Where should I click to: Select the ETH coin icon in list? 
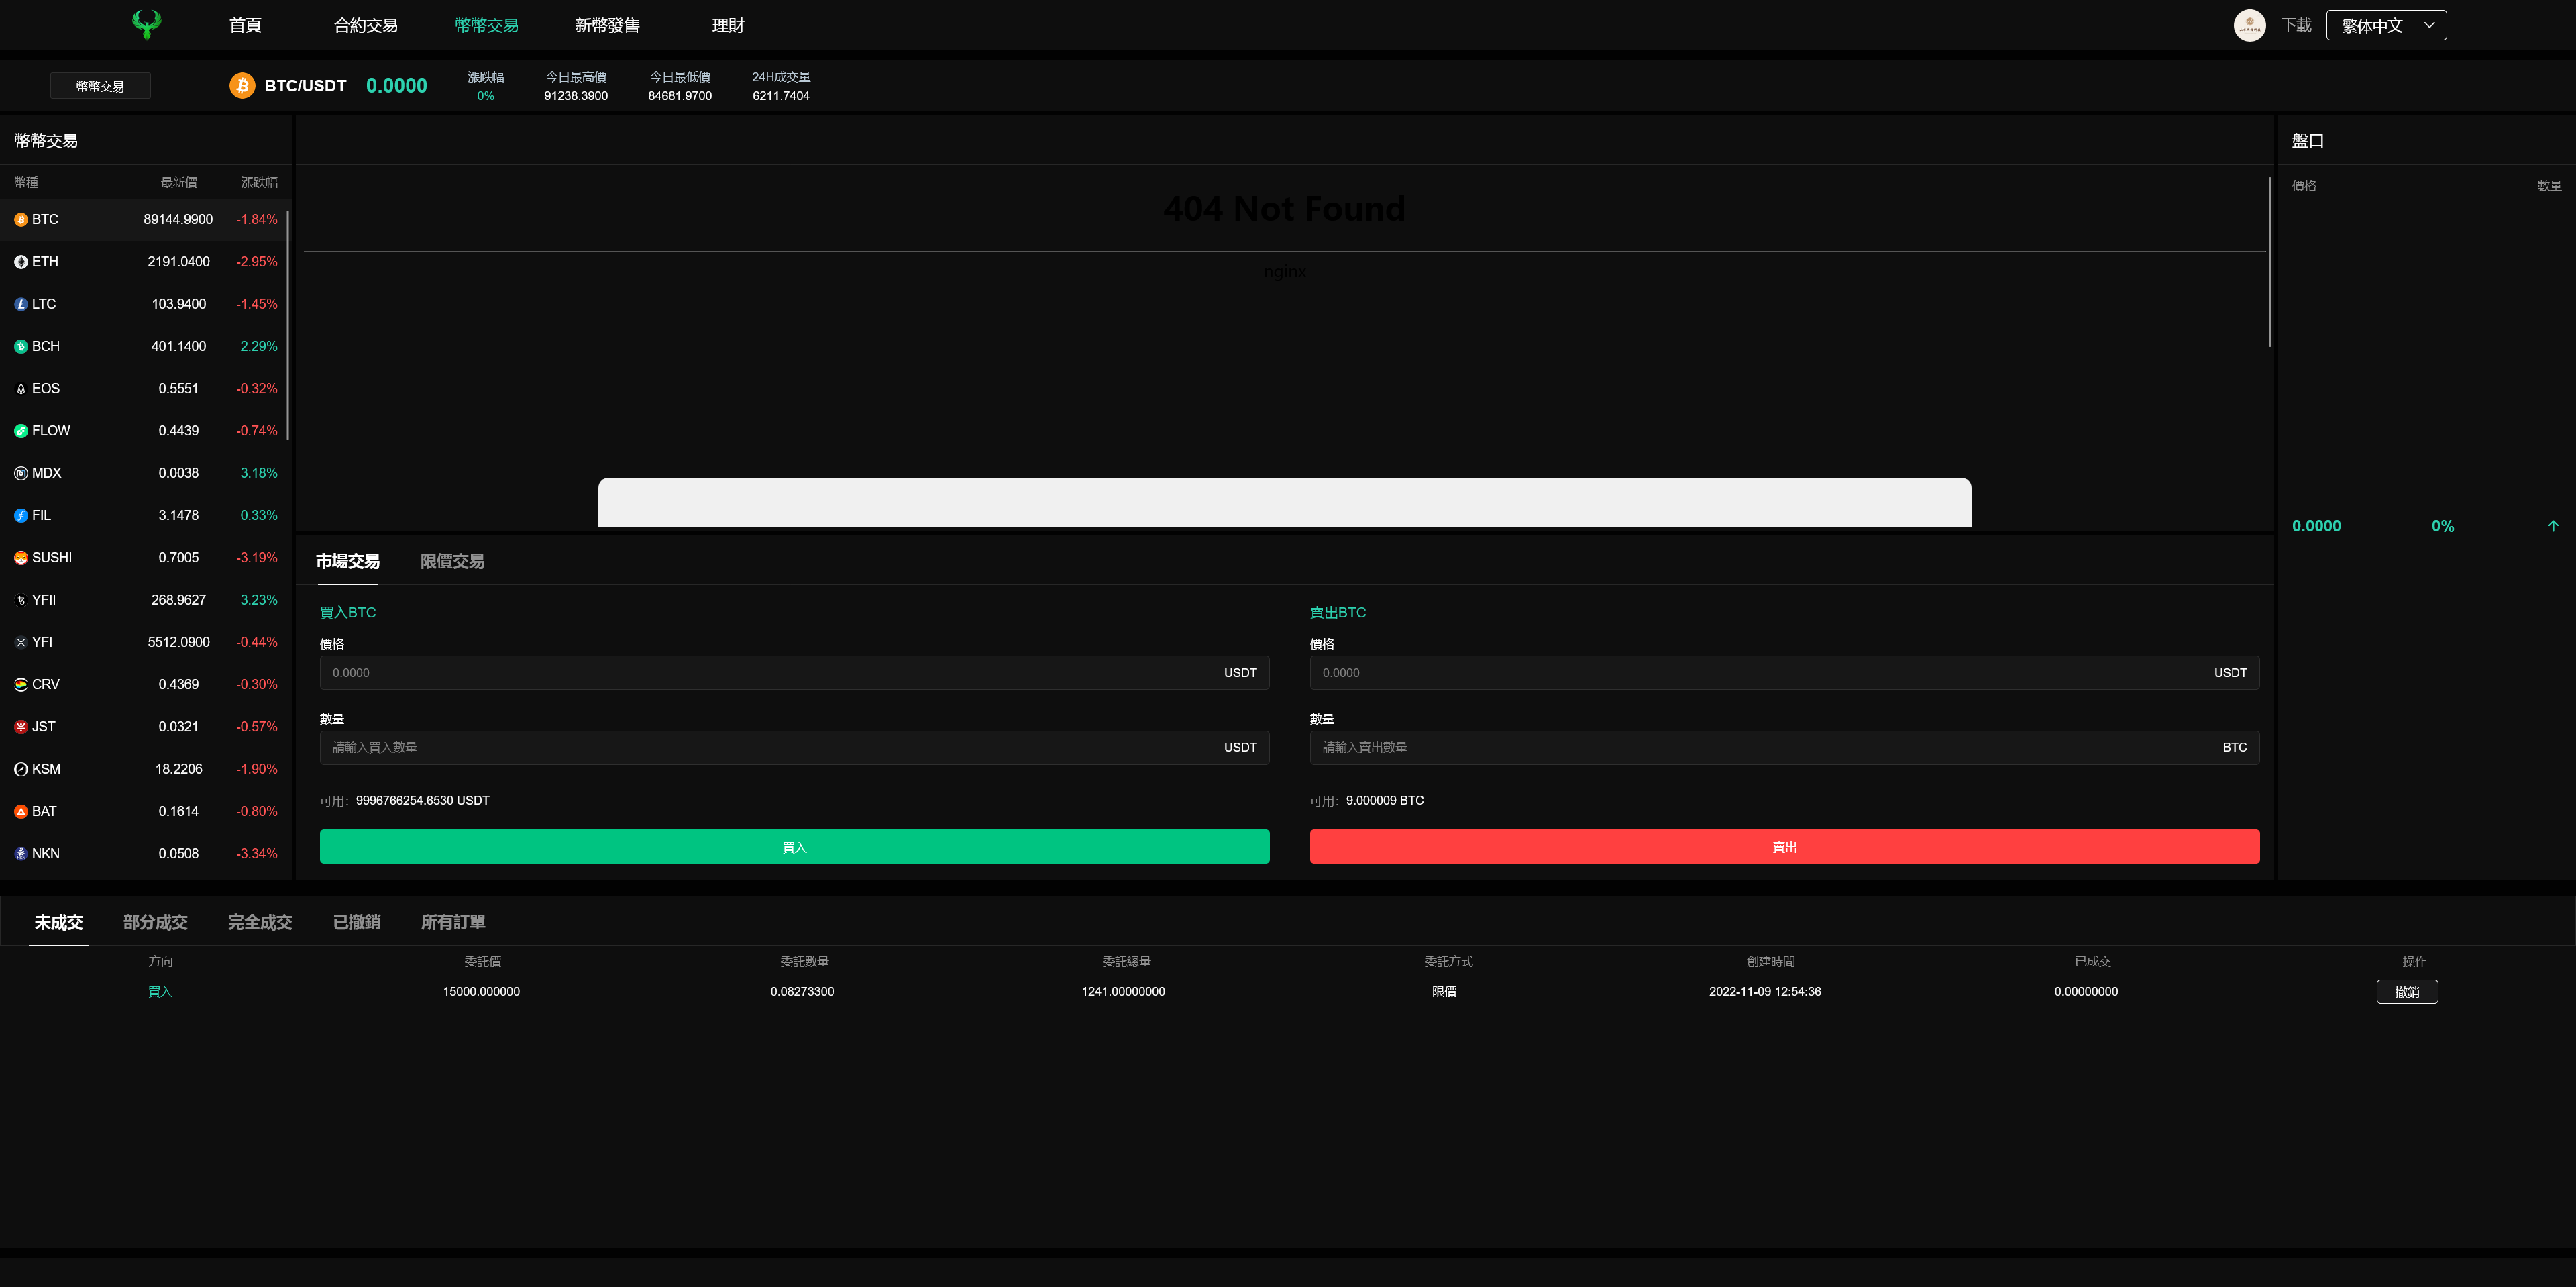click(21, 262)
